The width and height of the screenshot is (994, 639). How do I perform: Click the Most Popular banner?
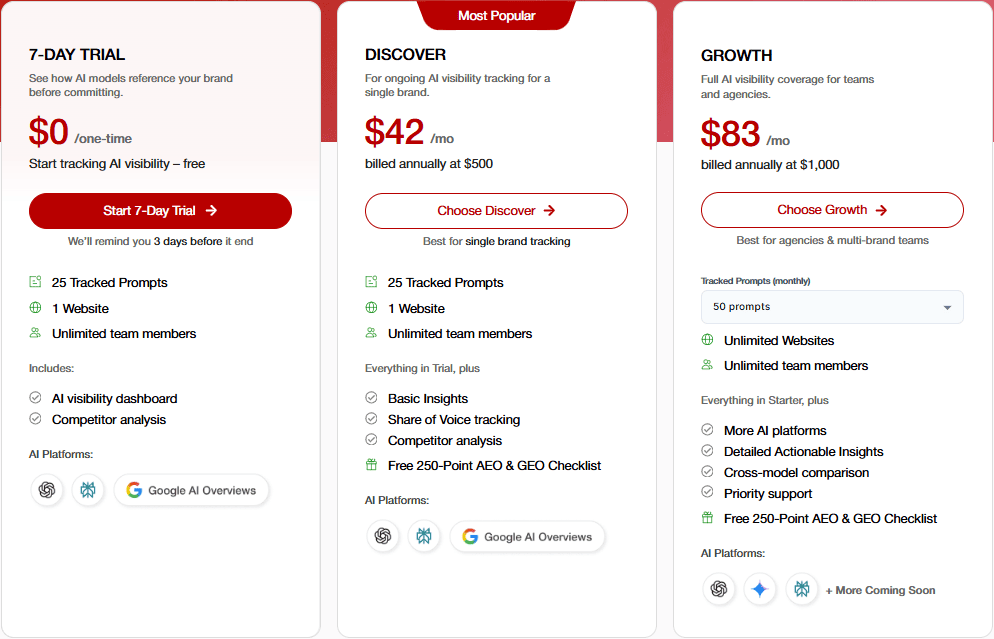tap(496, 15)
